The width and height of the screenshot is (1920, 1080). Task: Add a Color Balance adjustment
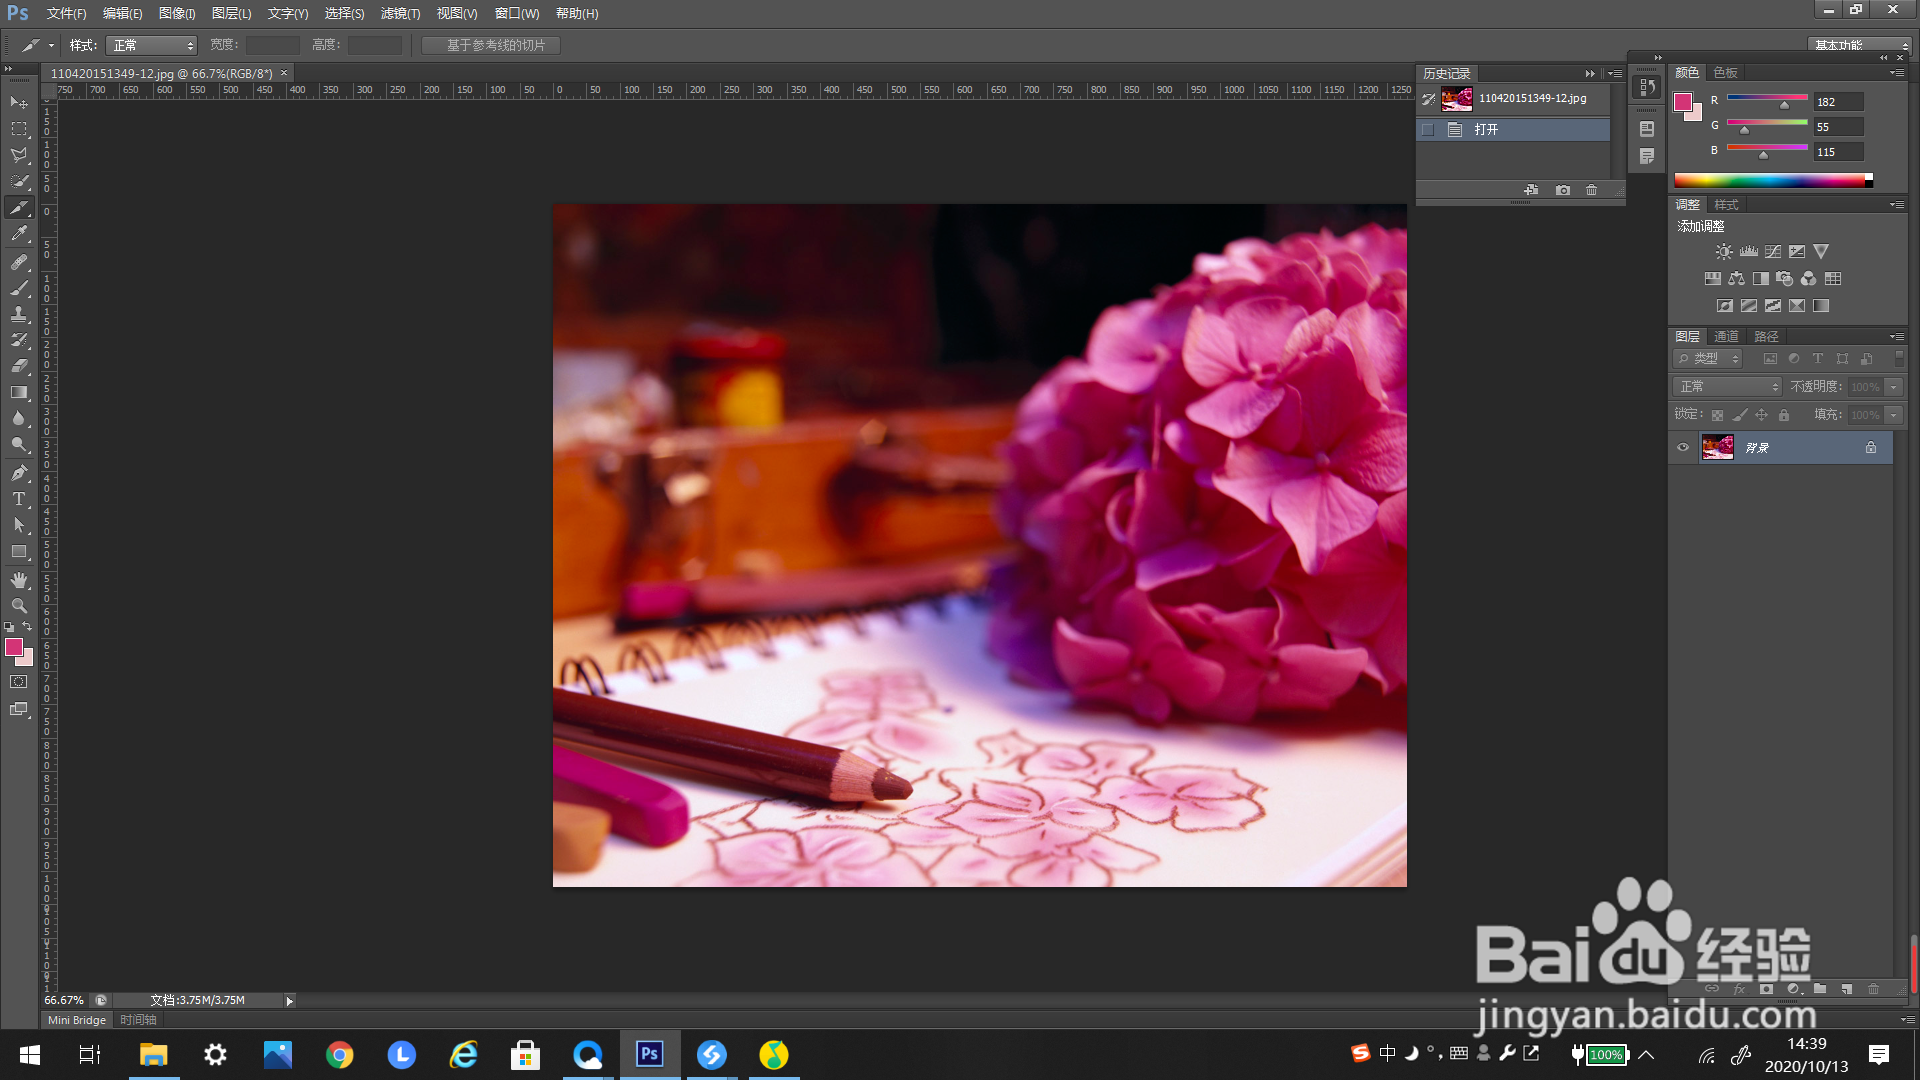1737,279
